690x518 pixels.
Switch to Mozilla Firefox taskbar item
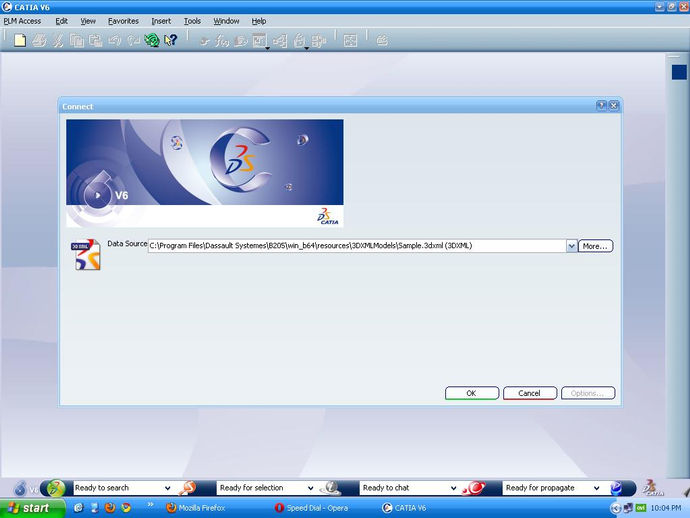tap(196, 508)
